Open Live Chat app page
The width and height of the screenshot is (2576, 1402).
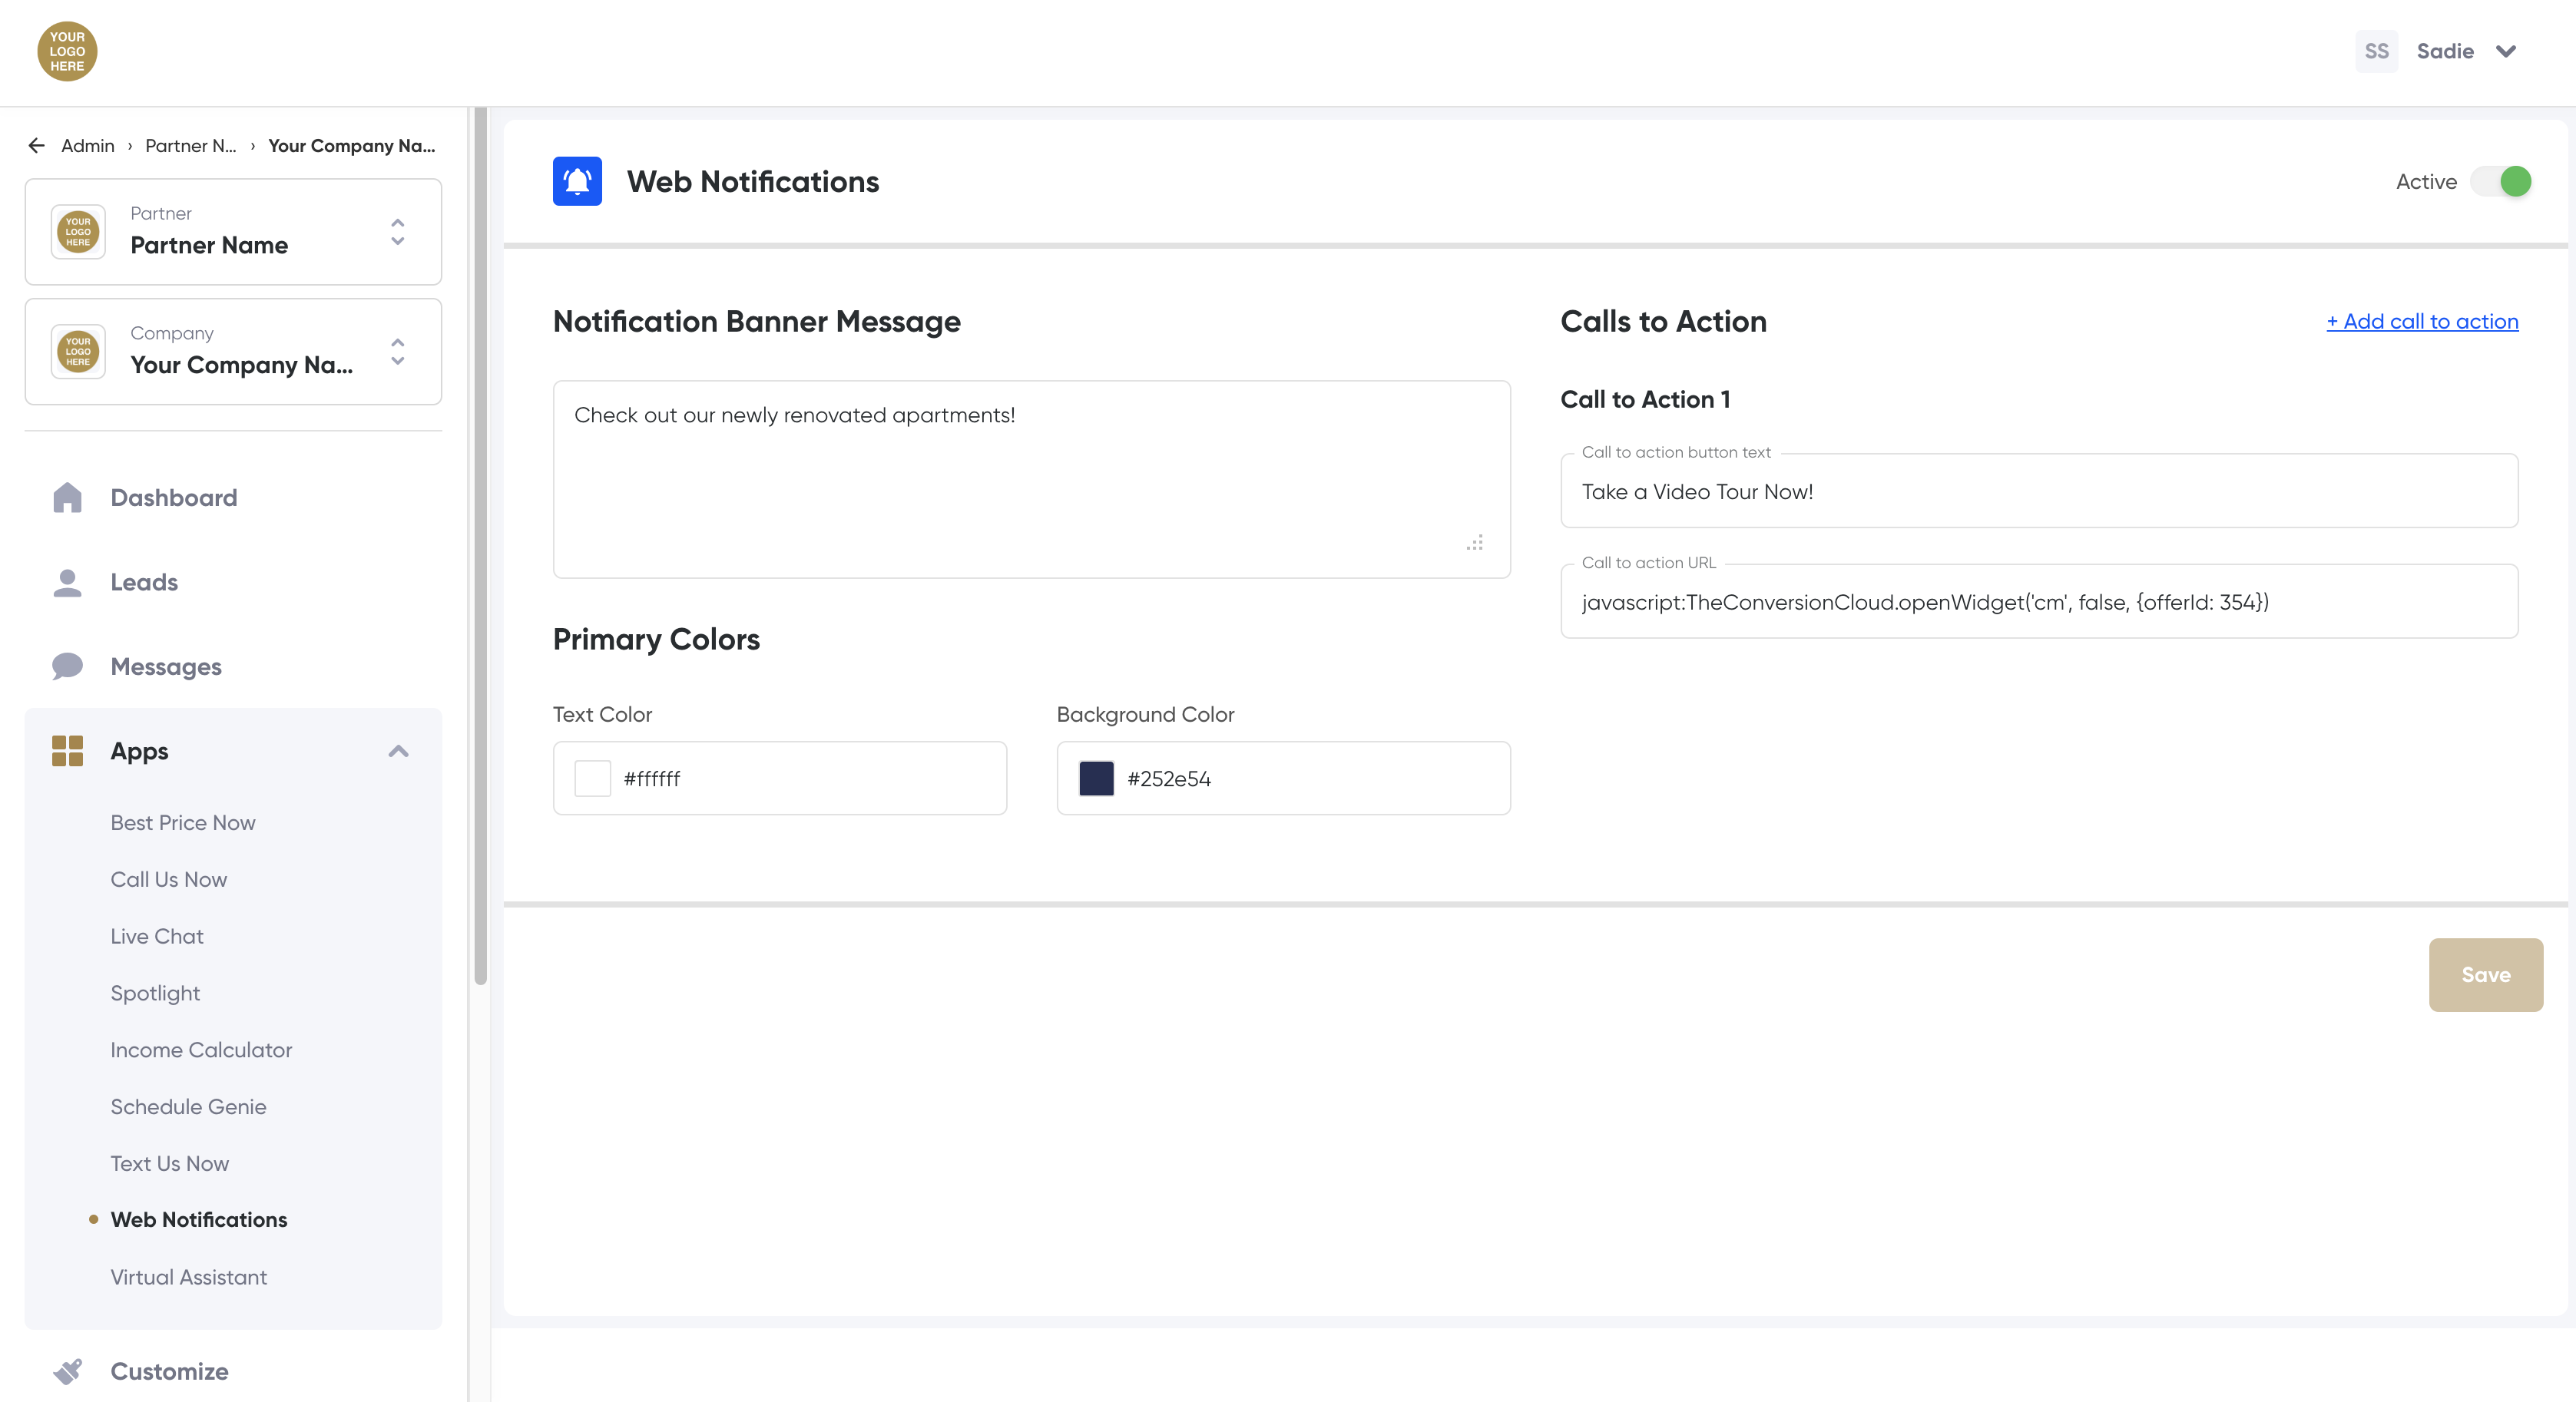click(157, 936)
